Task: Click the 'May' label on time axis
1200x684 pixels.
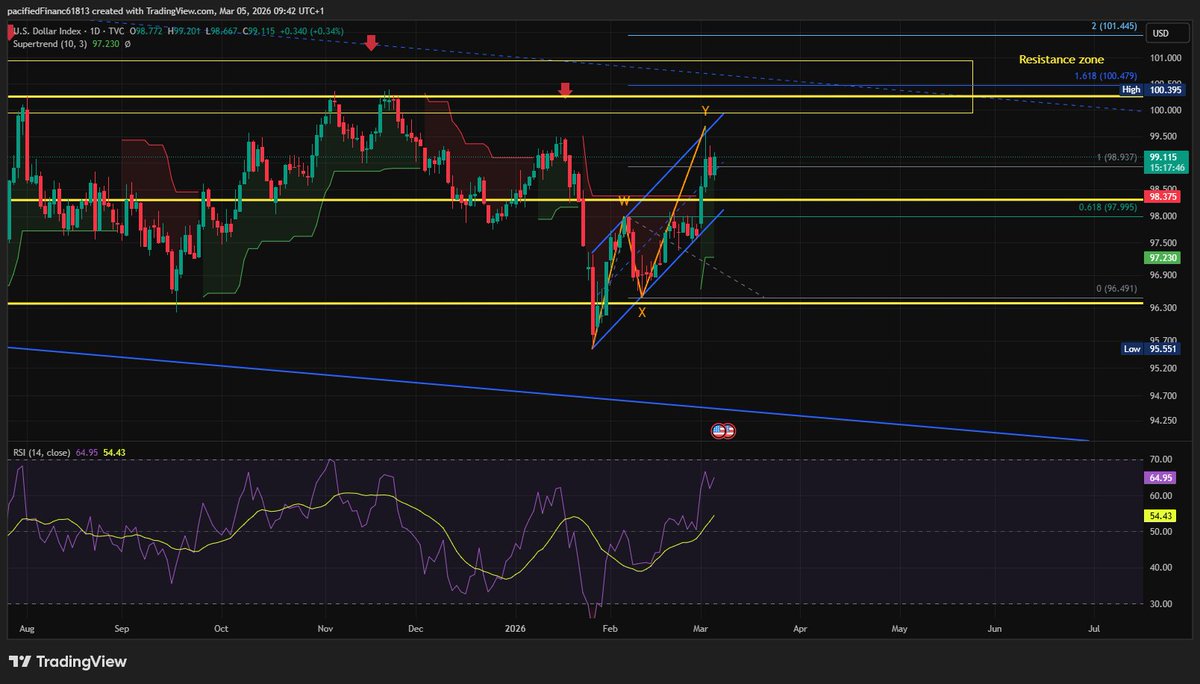Action: (x=899, y=630)
